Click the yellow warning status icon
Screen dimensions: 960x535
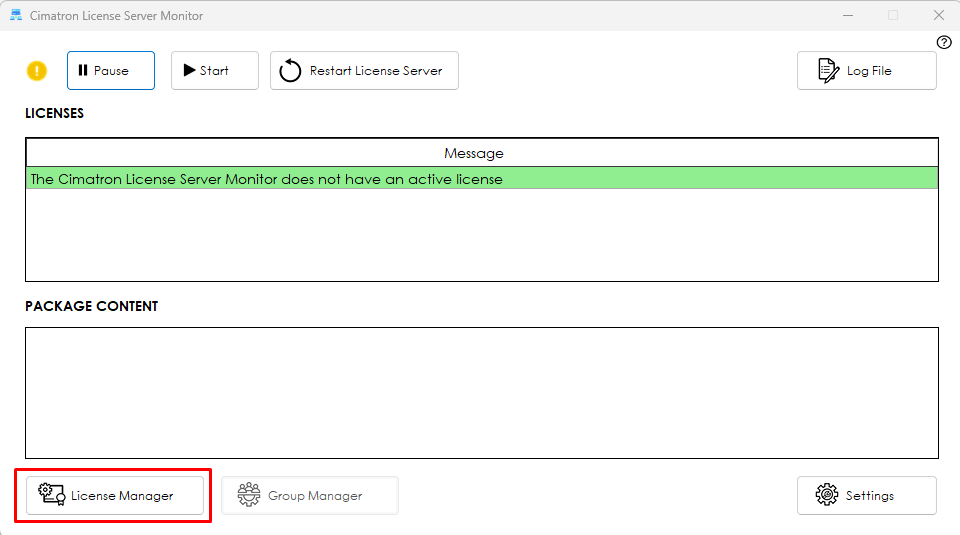pyautogui.click(x=37, y=71)
